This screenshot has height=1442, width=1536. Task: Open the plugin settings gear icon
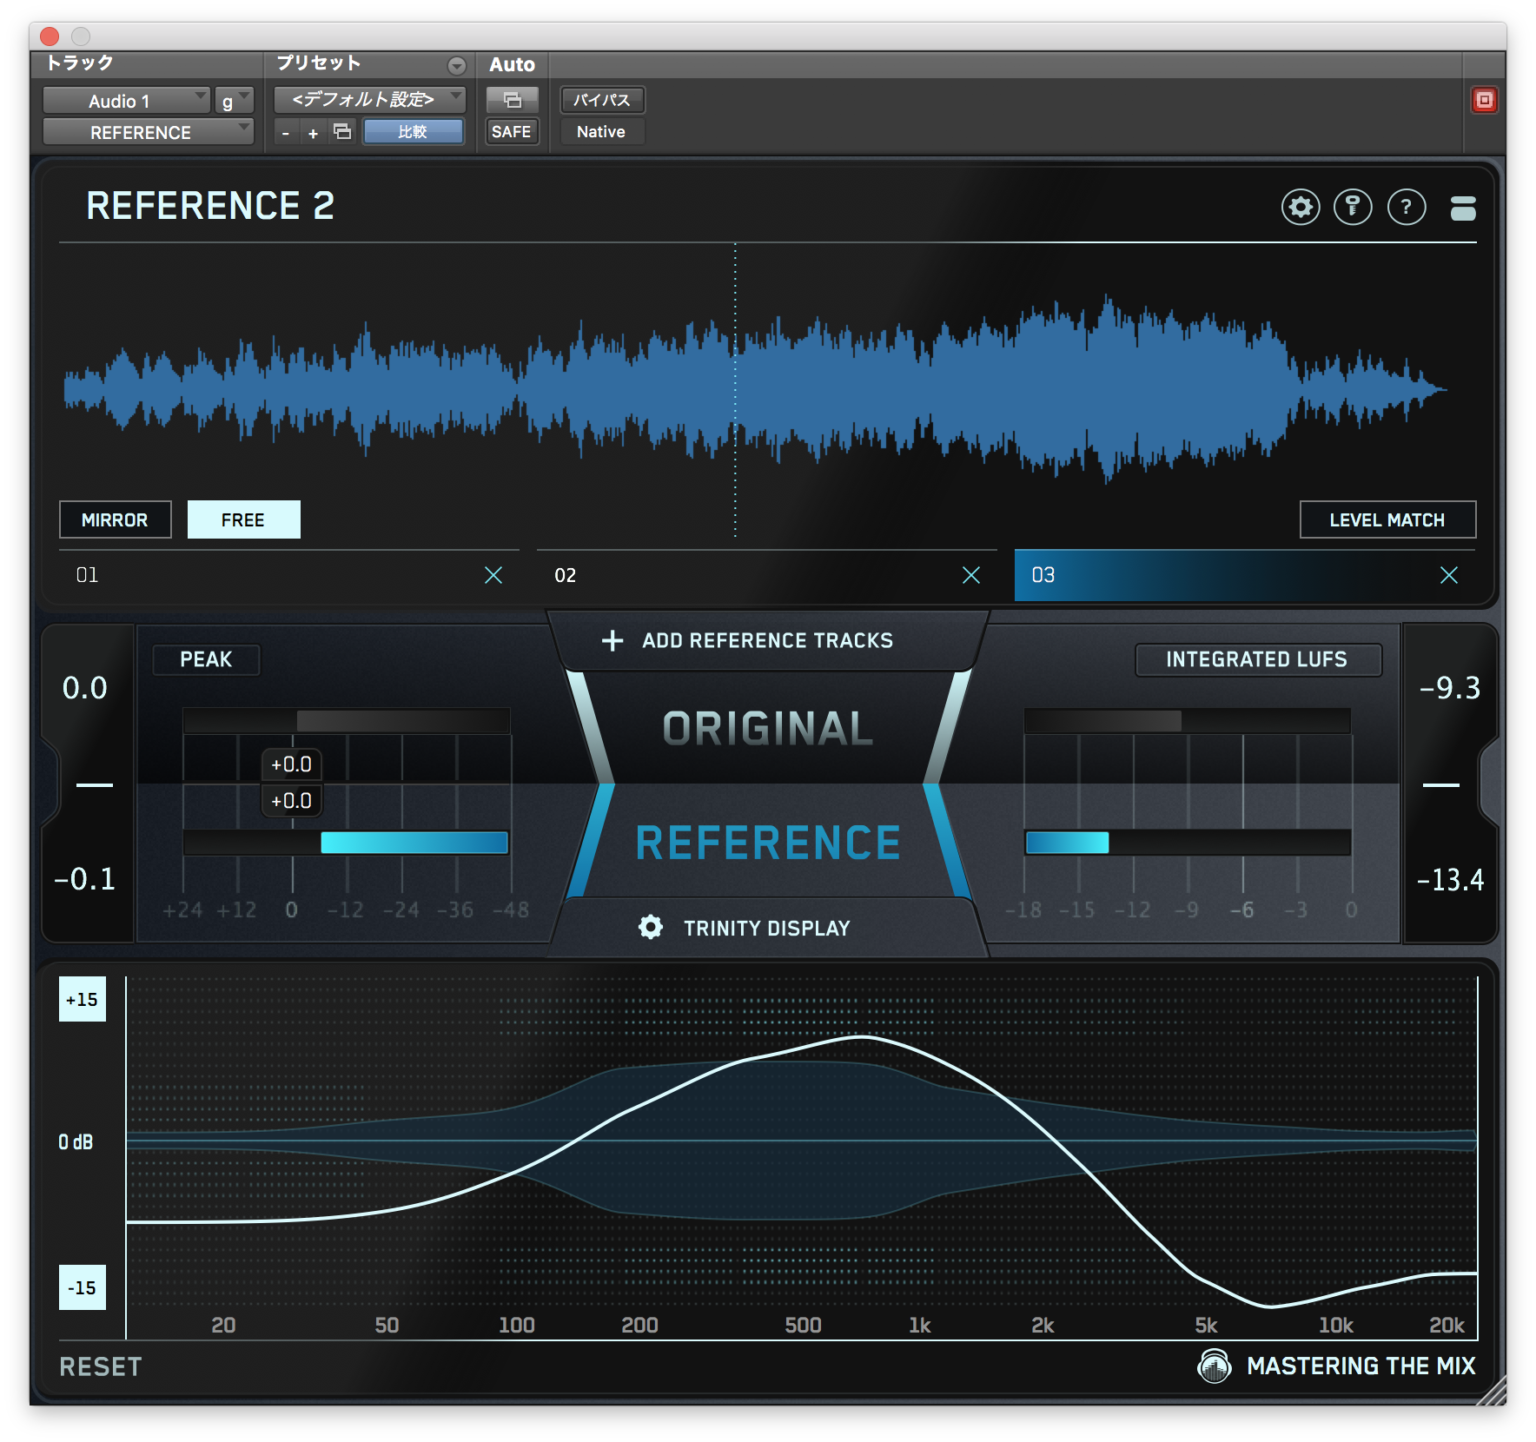tap(1300, 207)
